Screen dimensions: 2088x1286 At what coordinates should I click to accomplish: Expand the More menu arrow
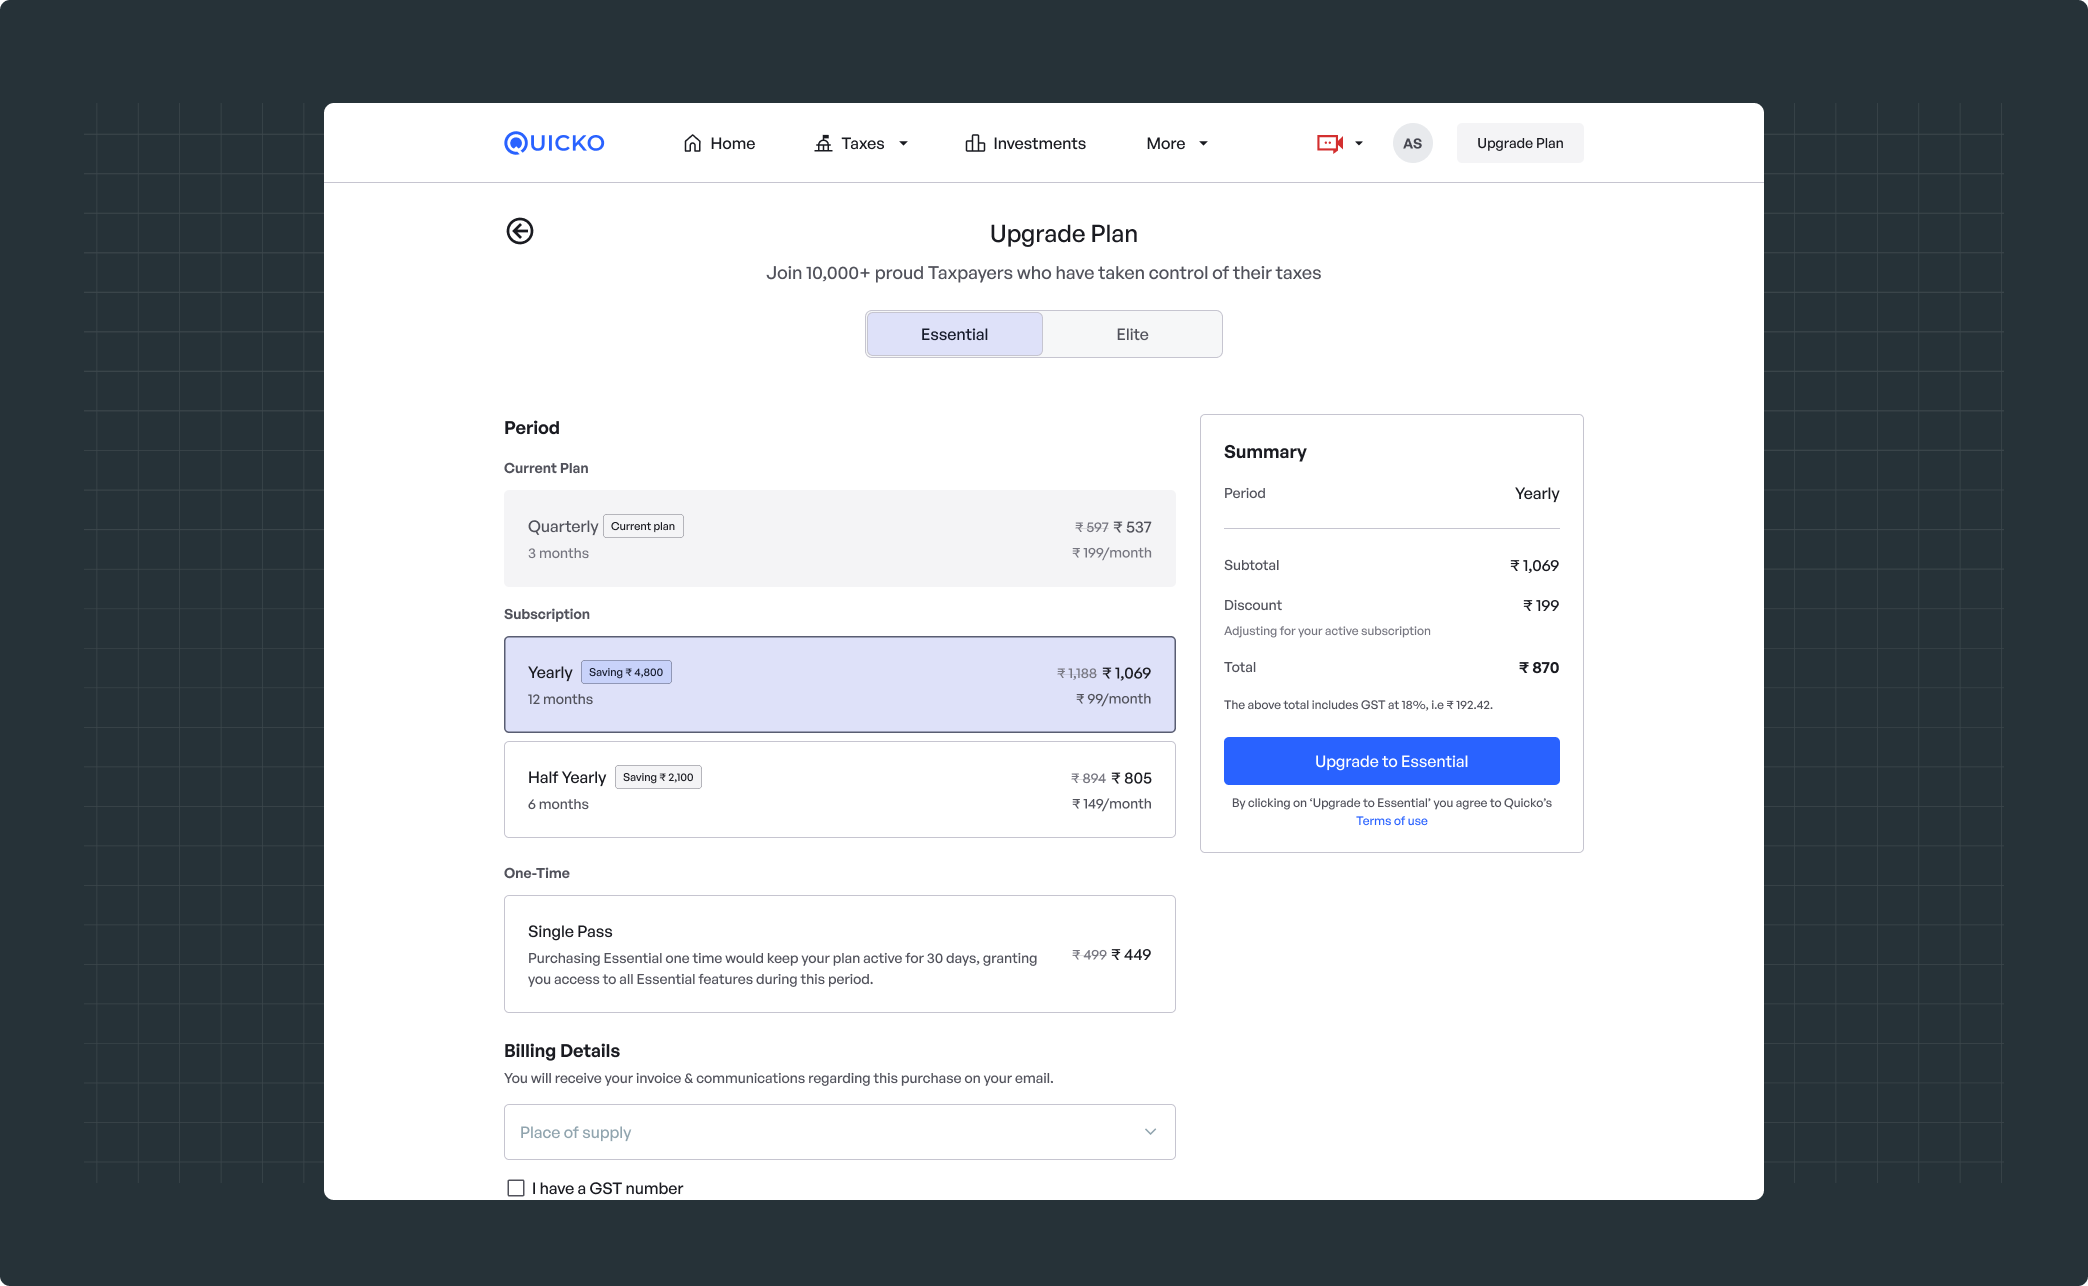[1203, 144]
